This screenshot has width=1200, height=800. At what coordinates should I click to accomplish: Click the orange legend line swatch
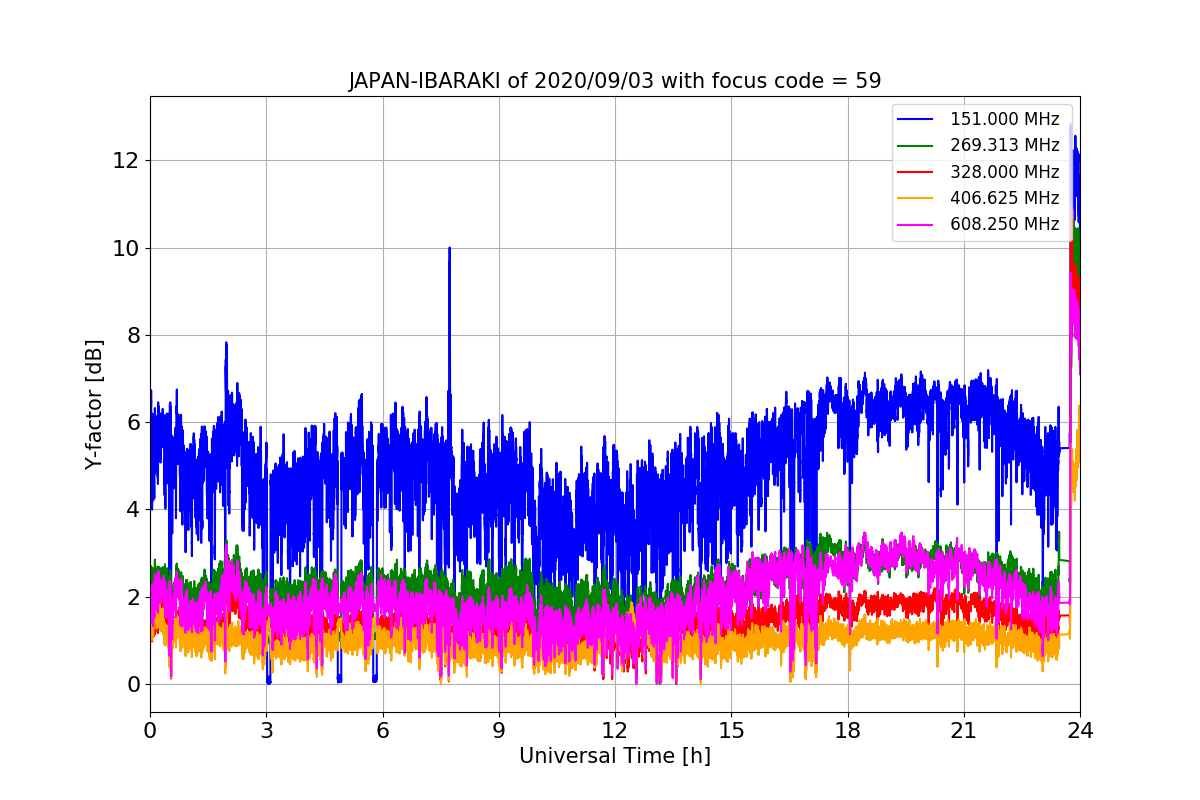tap(916, 198)
